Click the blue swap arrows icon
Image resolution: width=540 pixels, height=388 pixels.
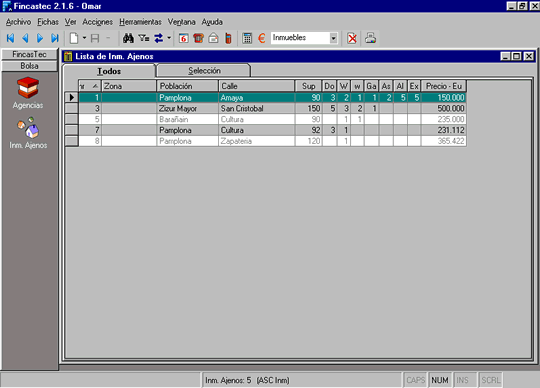tap(159, 38)
